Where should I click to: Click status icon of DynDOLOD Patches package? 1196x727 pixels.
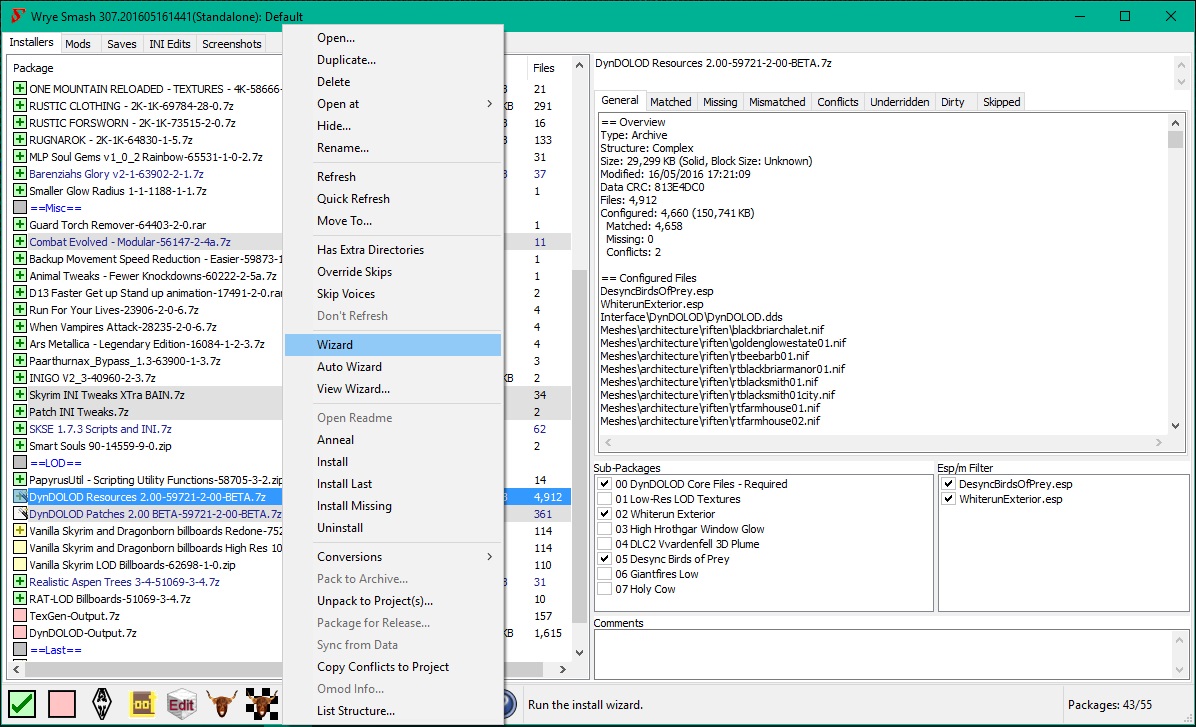click(x=20, y=513)
